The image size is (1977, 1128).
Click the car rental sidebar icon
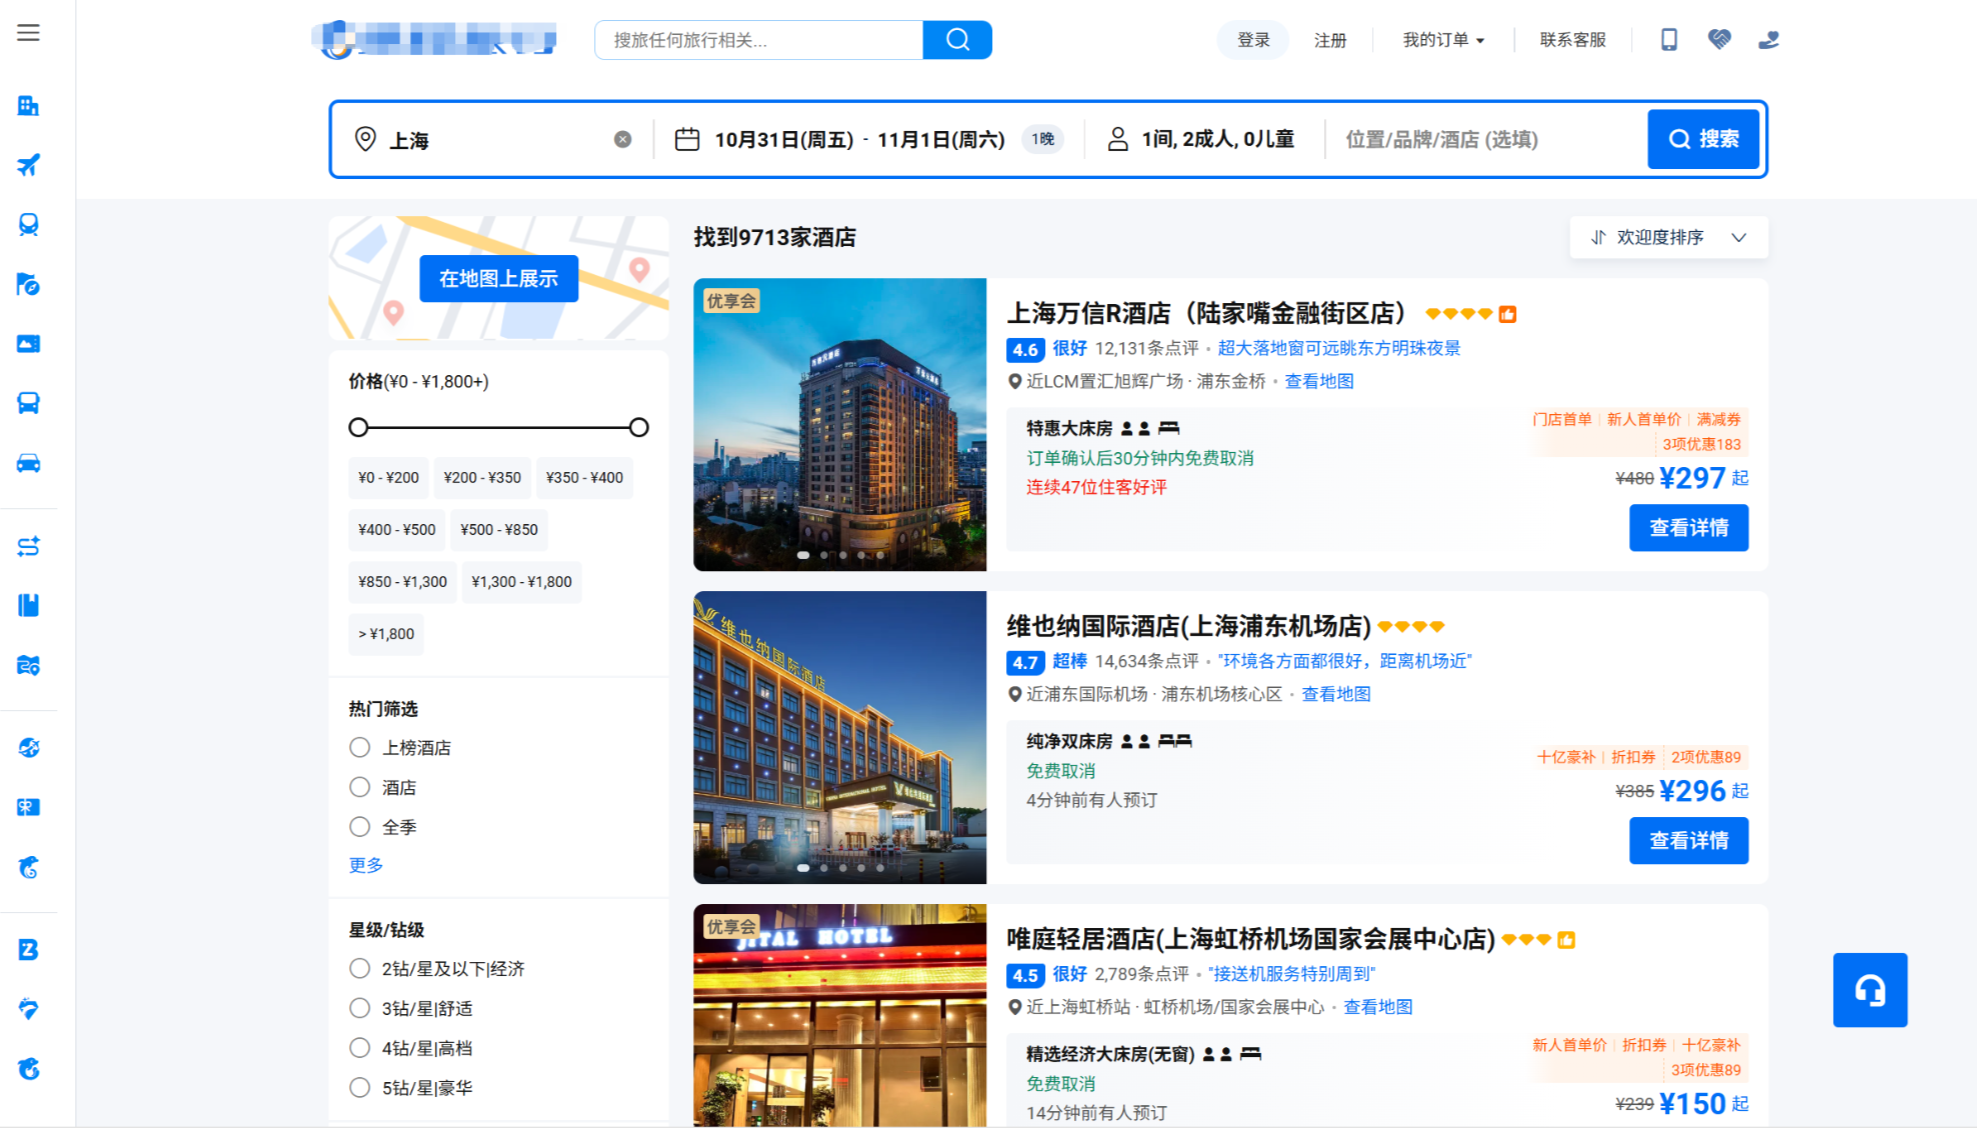click(x=28, y=463)
